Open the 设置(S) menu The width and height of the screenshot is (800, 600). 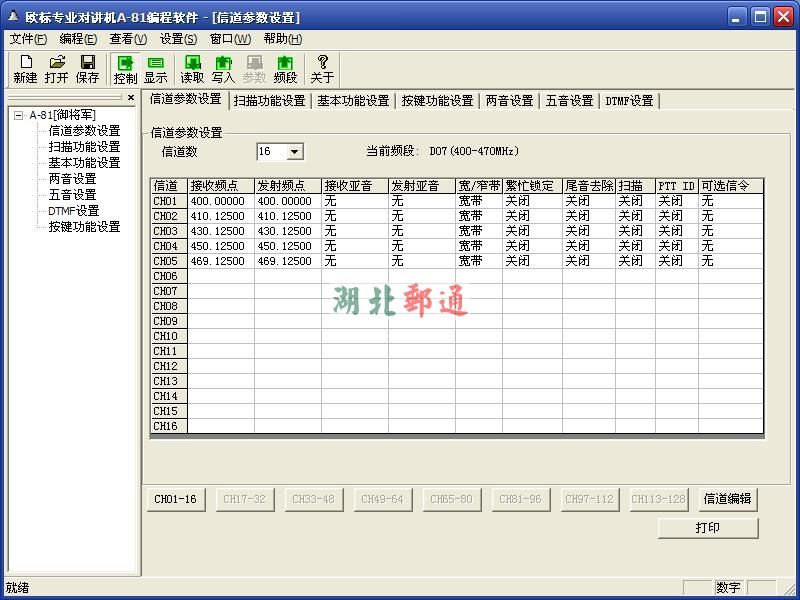[x=178, y=39]
